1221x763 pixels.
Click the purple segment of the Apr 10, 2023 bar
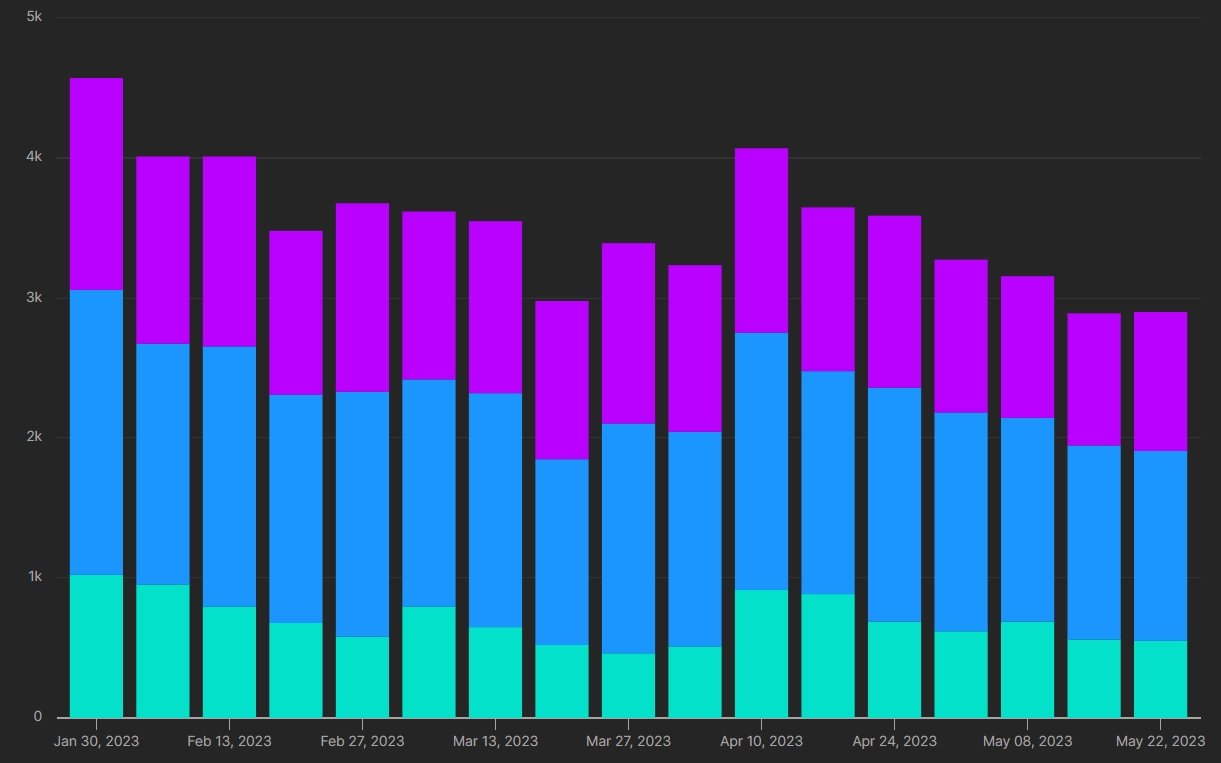(x=761, y=240)
